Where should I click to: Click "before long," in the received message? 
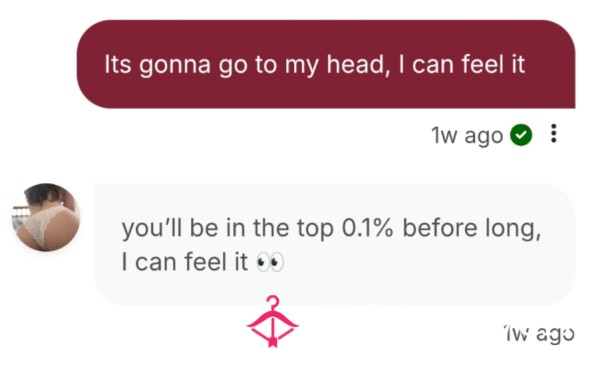click(472, 228)
